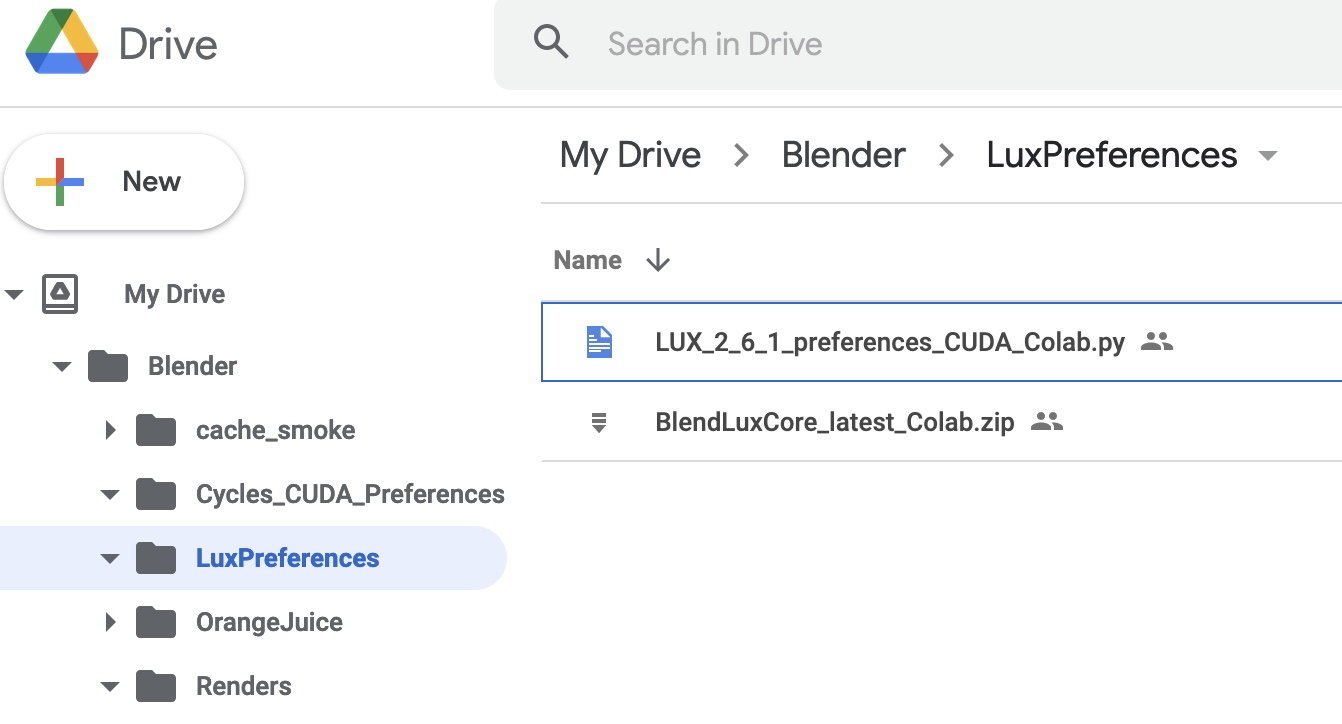1342x724 pixels.
Task: Go to My Drive in the breadcrumb
Action: [630, 155]
